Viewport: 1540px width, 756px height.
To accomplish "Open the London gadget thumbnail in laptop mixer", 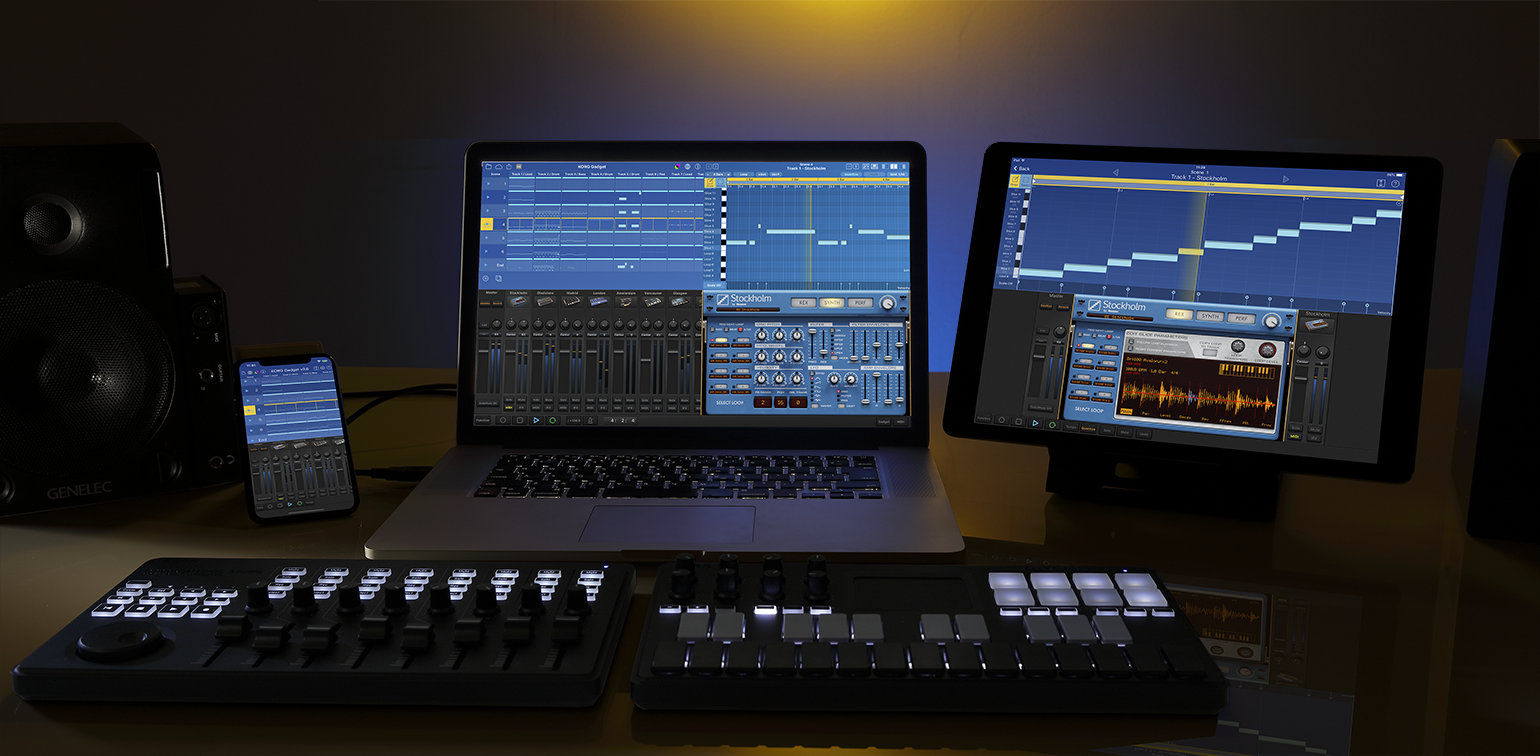I will pos(599,302).
